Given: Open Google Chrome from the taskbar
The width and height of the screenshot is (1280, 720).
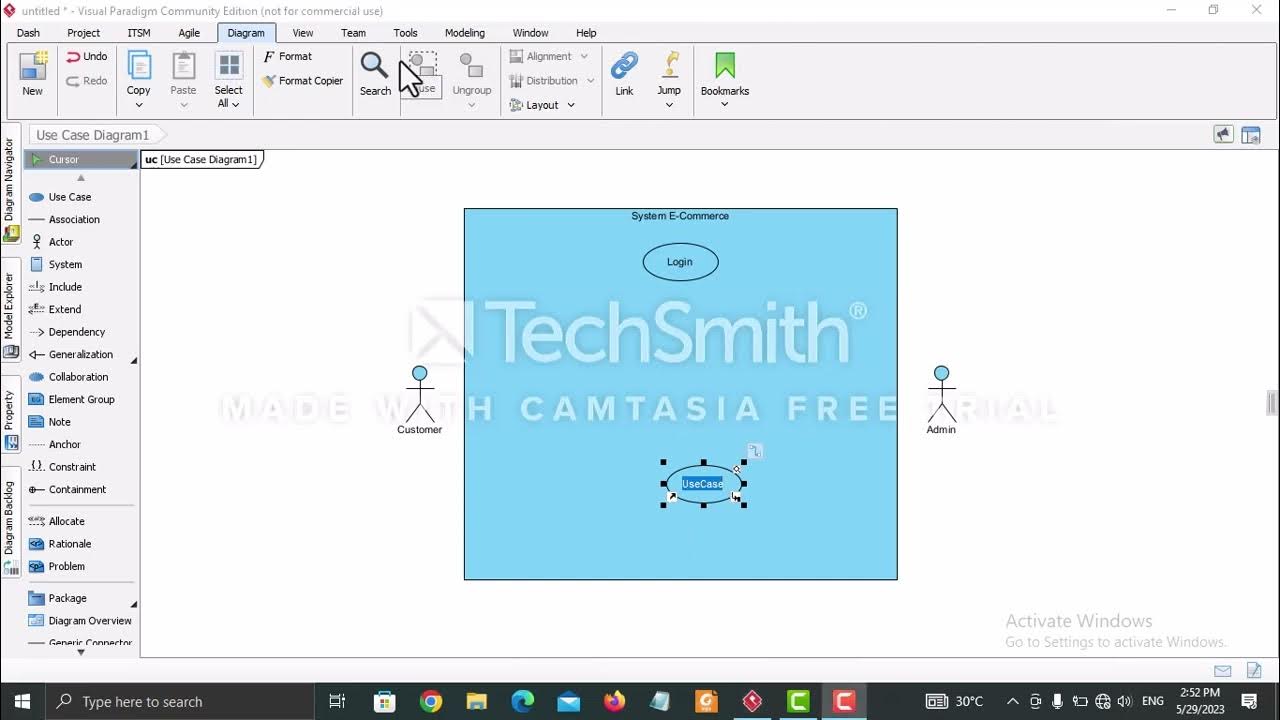Looking at the screenshot, I should pyautogui.click(x=431, y=701).
